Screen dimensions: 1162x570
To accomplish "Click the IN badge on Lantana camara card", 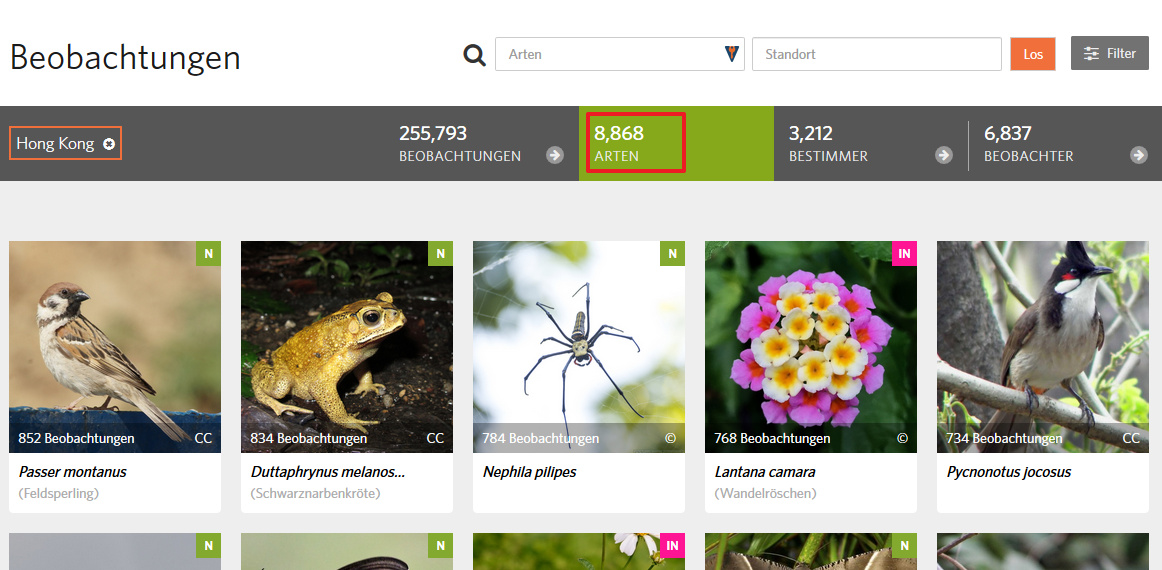I will coord(904,253).
